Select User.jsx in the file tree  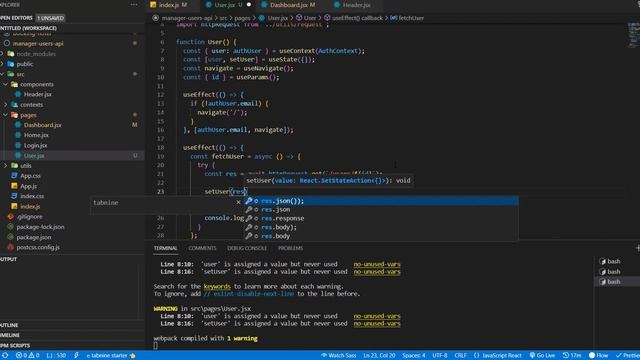click(34, 156)
